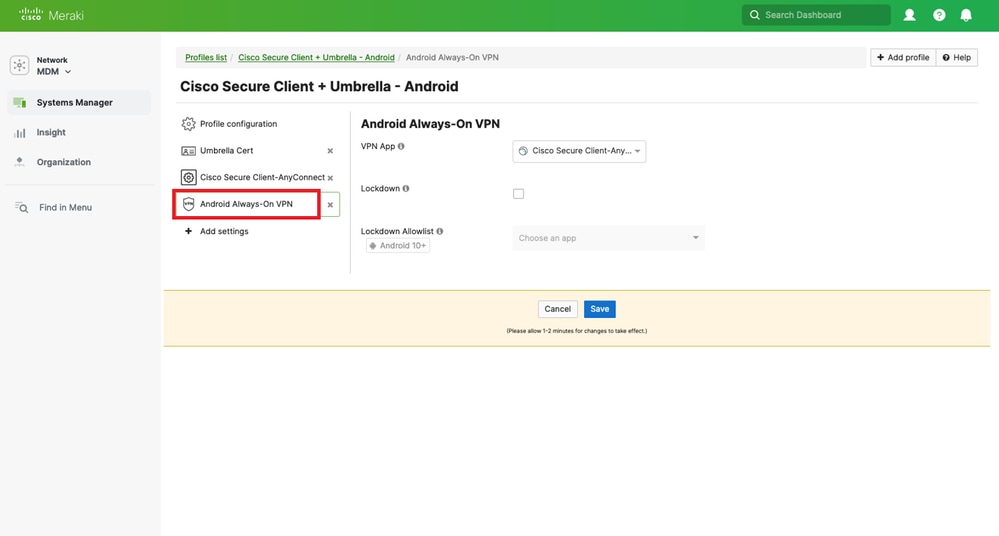
Task: Select Profile configuration in the settings list
Action: click(238, 124)
